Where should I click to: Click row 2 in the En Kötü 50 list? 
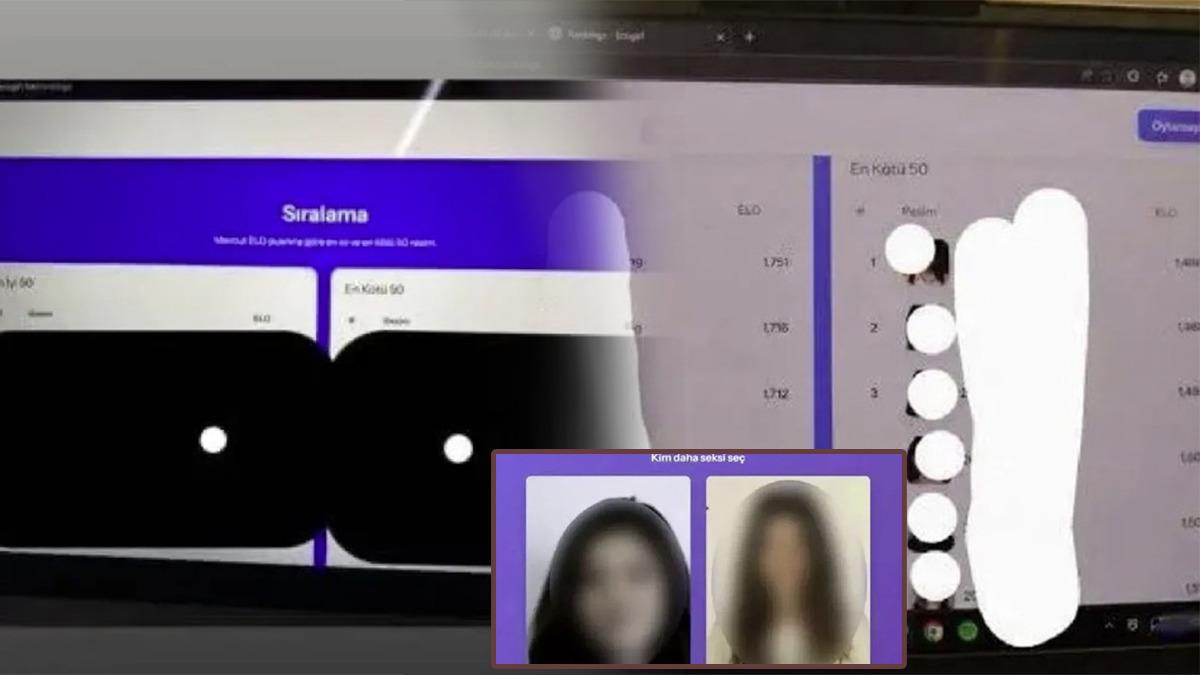tap(873, 328)
